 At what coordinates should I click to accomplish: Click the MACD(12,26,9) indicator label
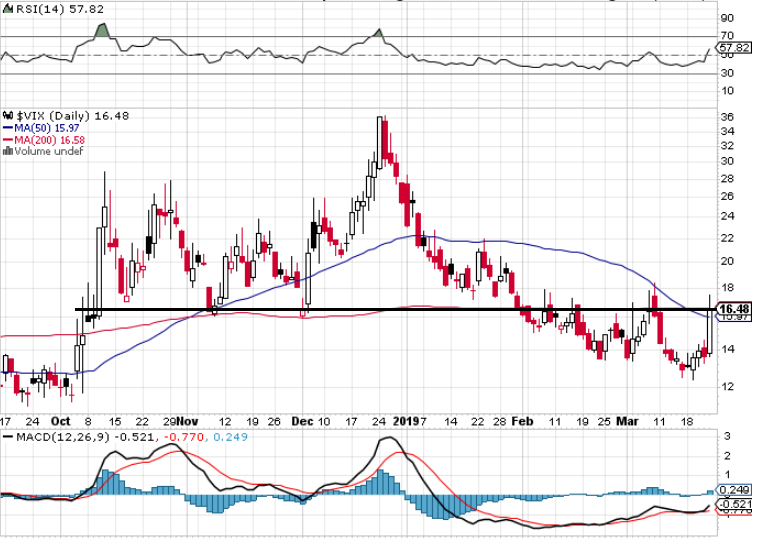[48, 438]
